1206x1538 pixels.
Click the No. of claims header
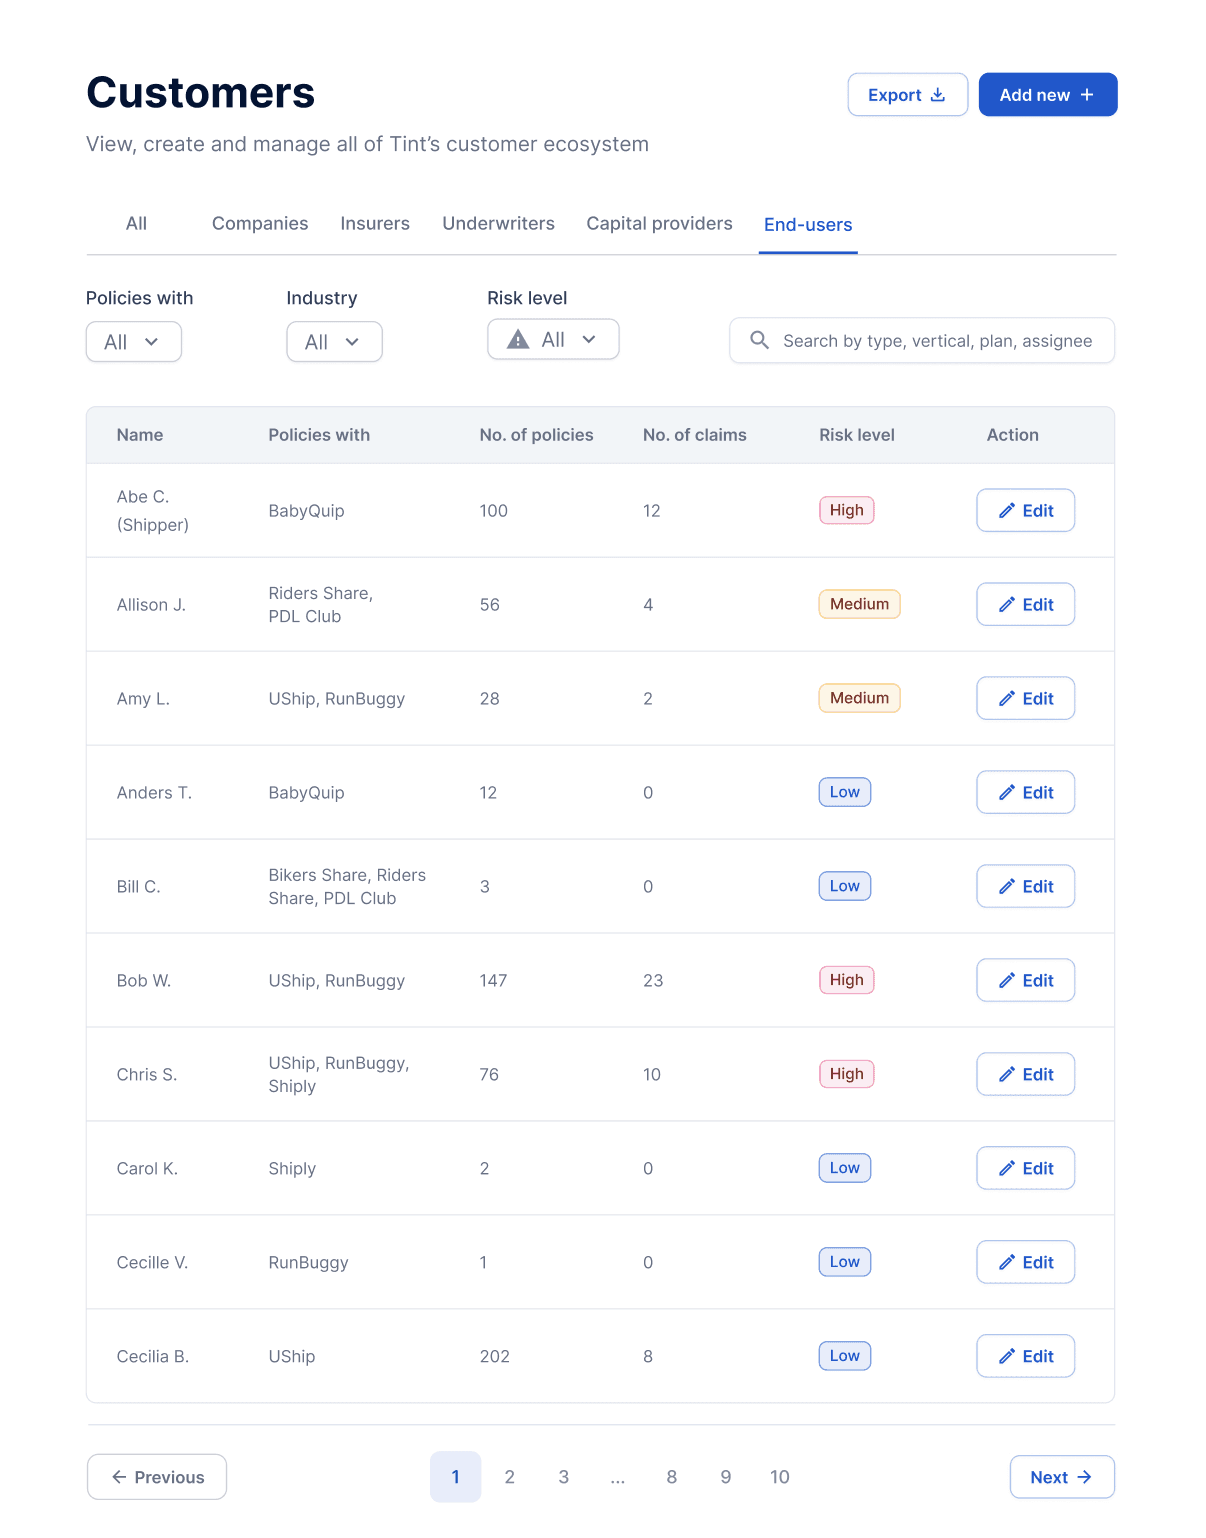pos(695,435)
